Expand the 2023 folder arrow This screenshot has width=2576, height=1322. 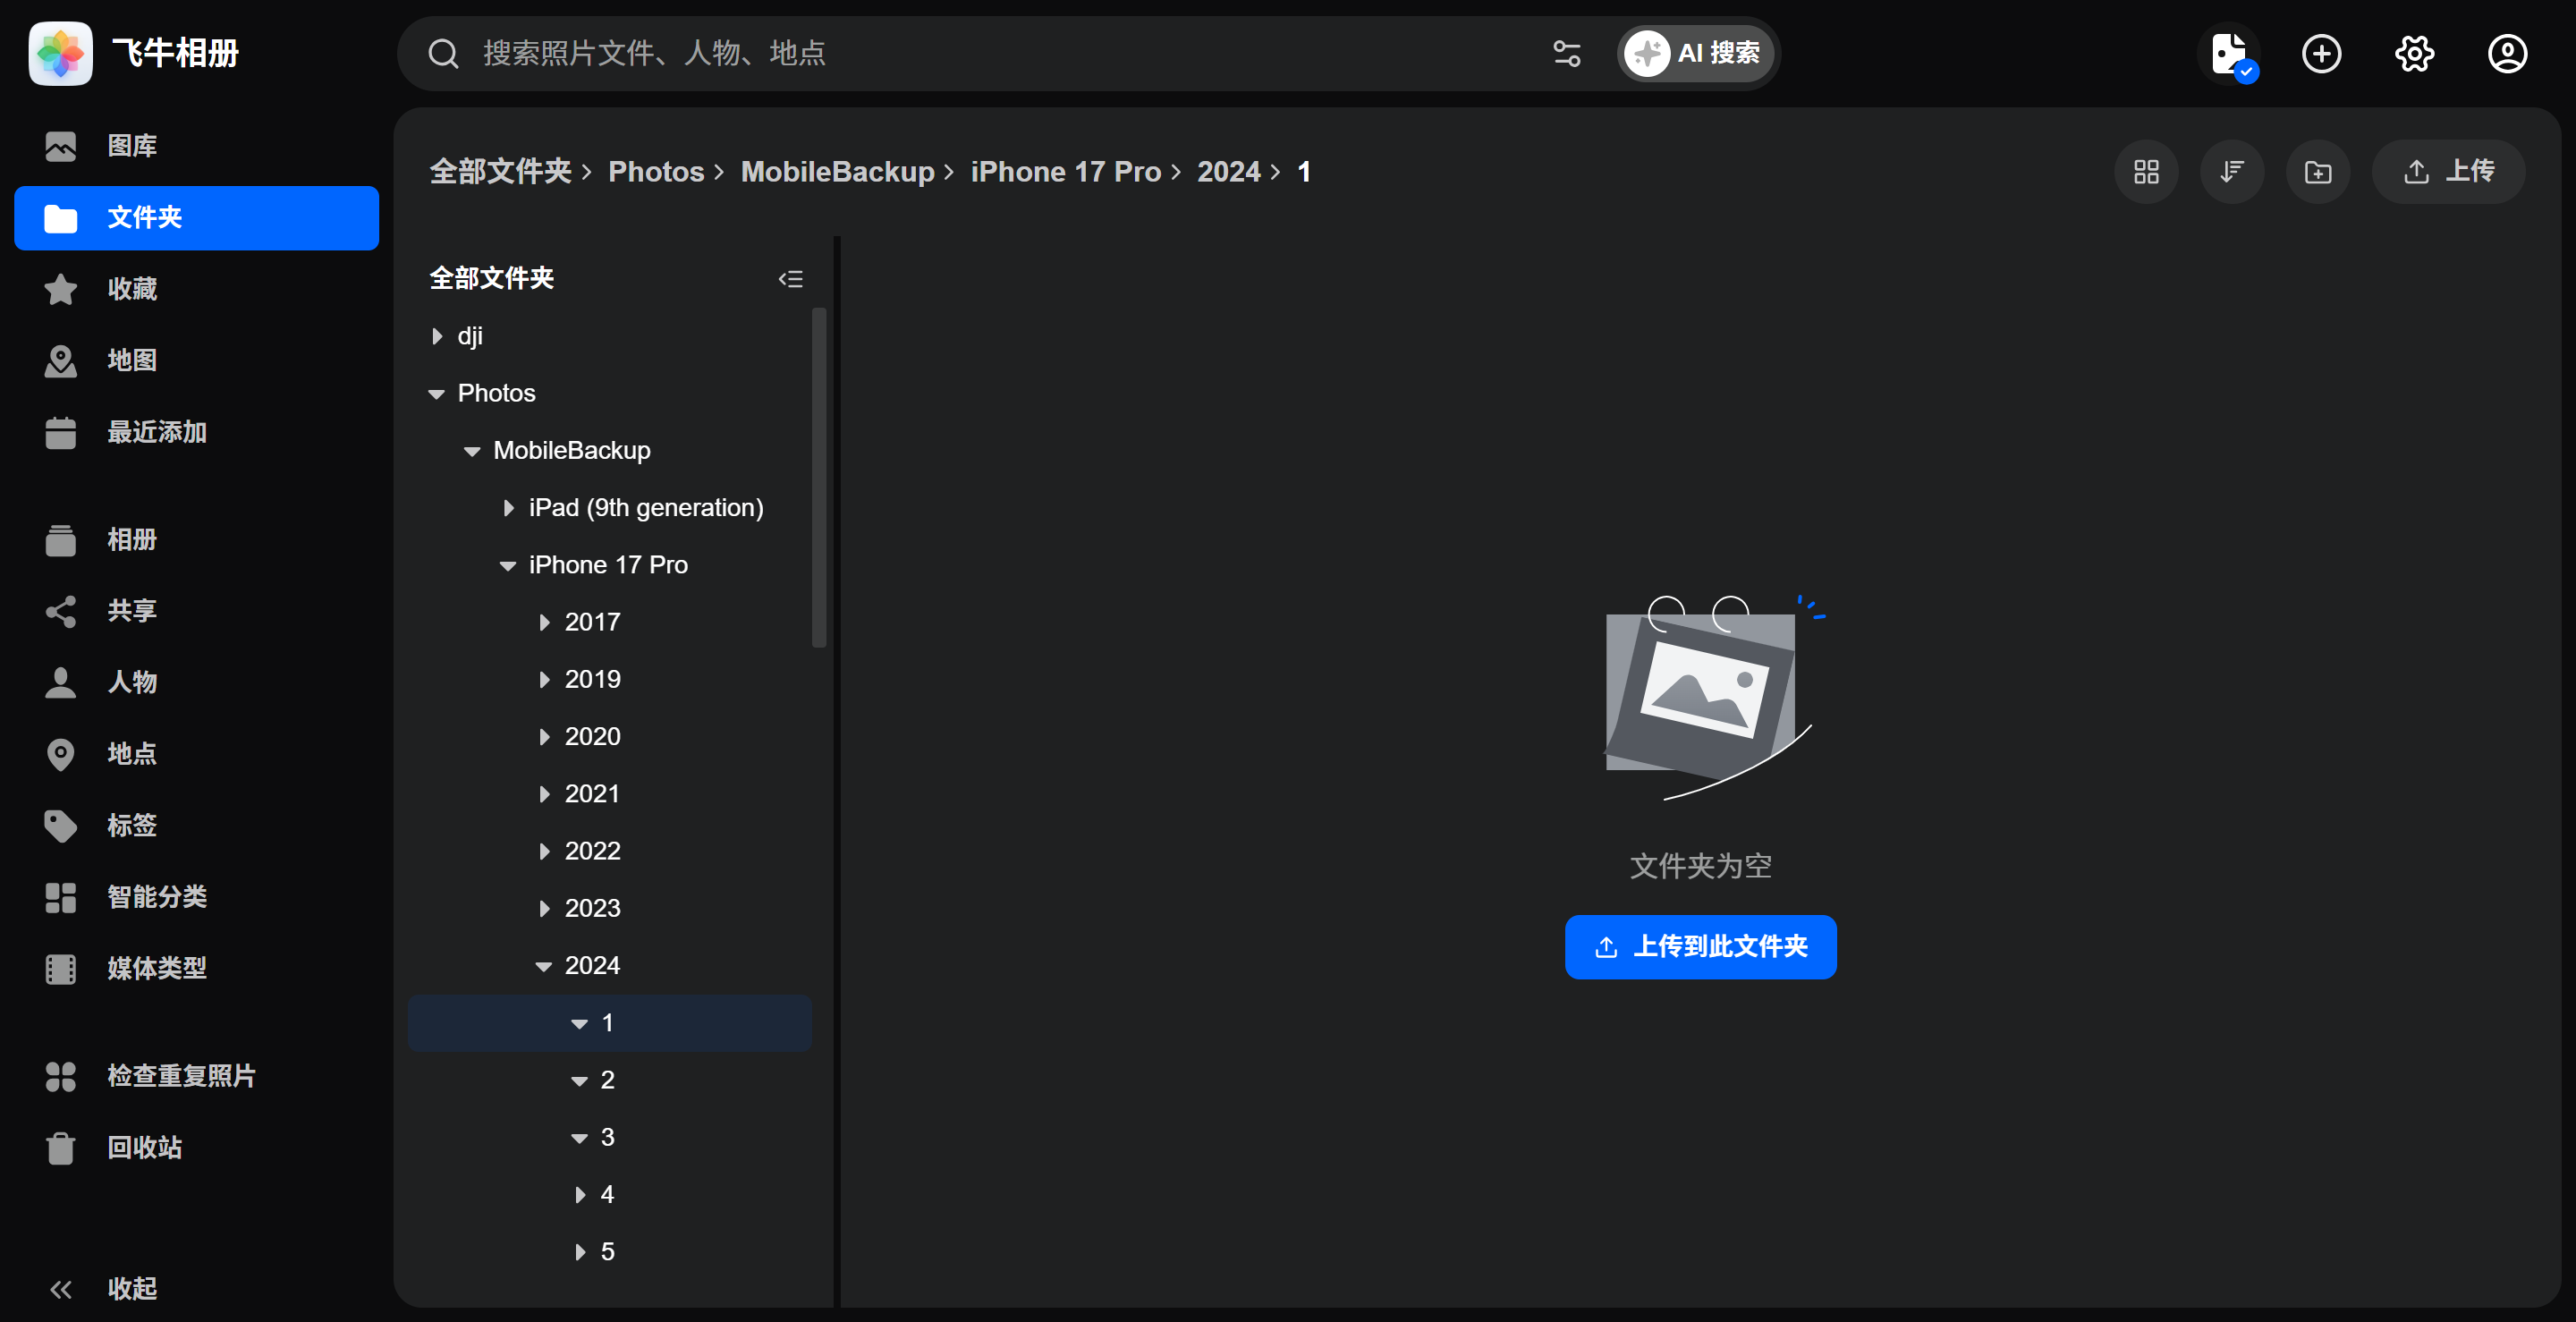click(x=545, y=909)
